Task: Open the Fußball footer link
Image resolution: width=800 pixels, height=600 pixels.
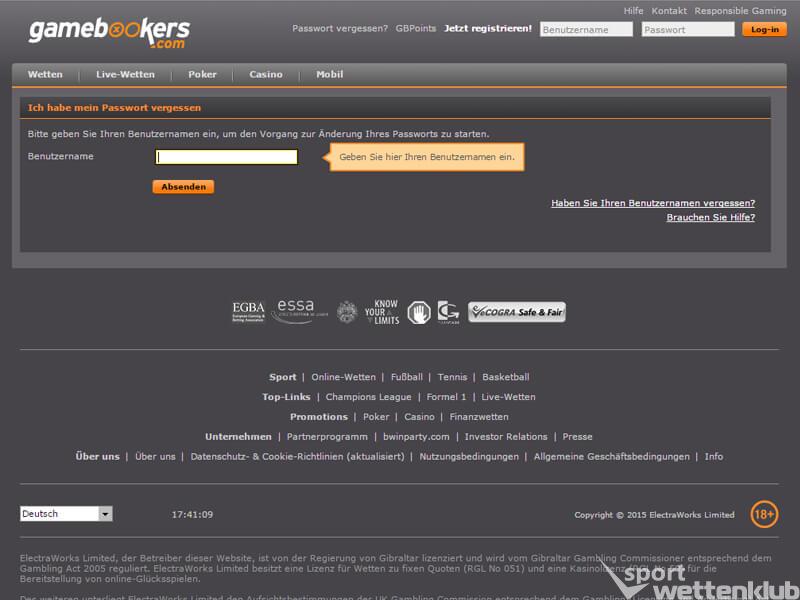Action: point(407,377)
